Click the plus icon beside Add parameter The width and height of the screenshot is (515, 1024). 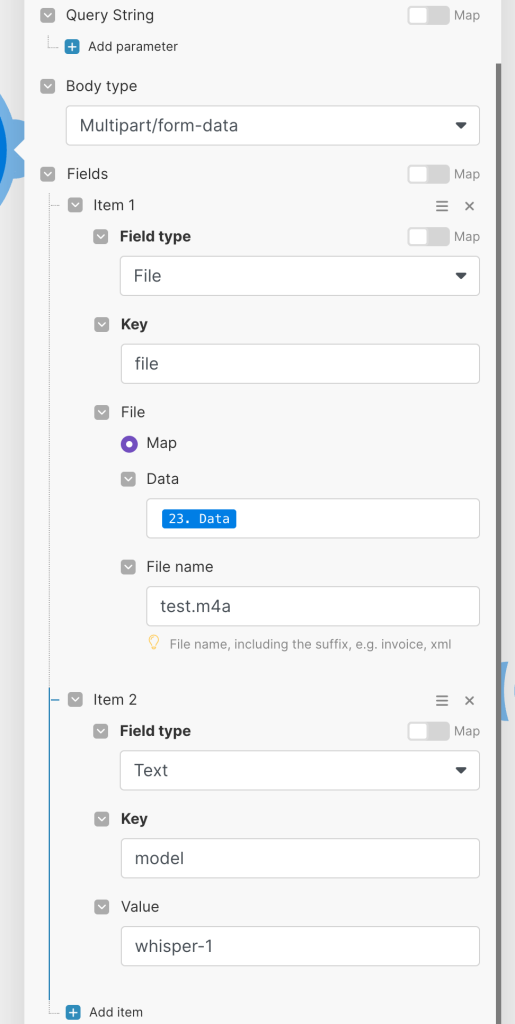72,46
